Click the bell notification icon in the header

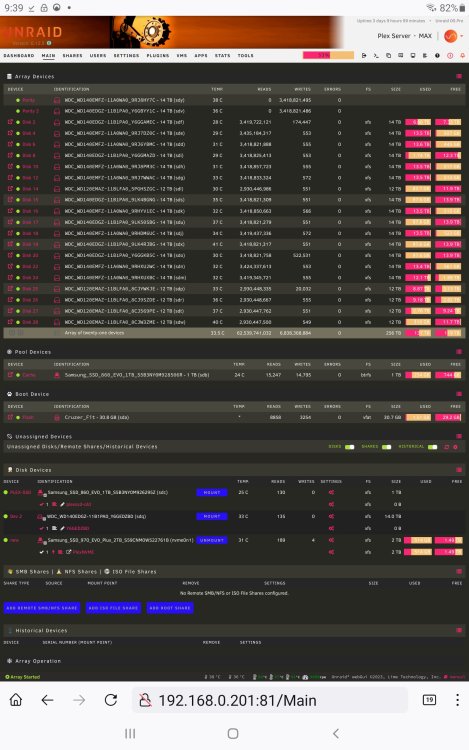tap(462, 55)
